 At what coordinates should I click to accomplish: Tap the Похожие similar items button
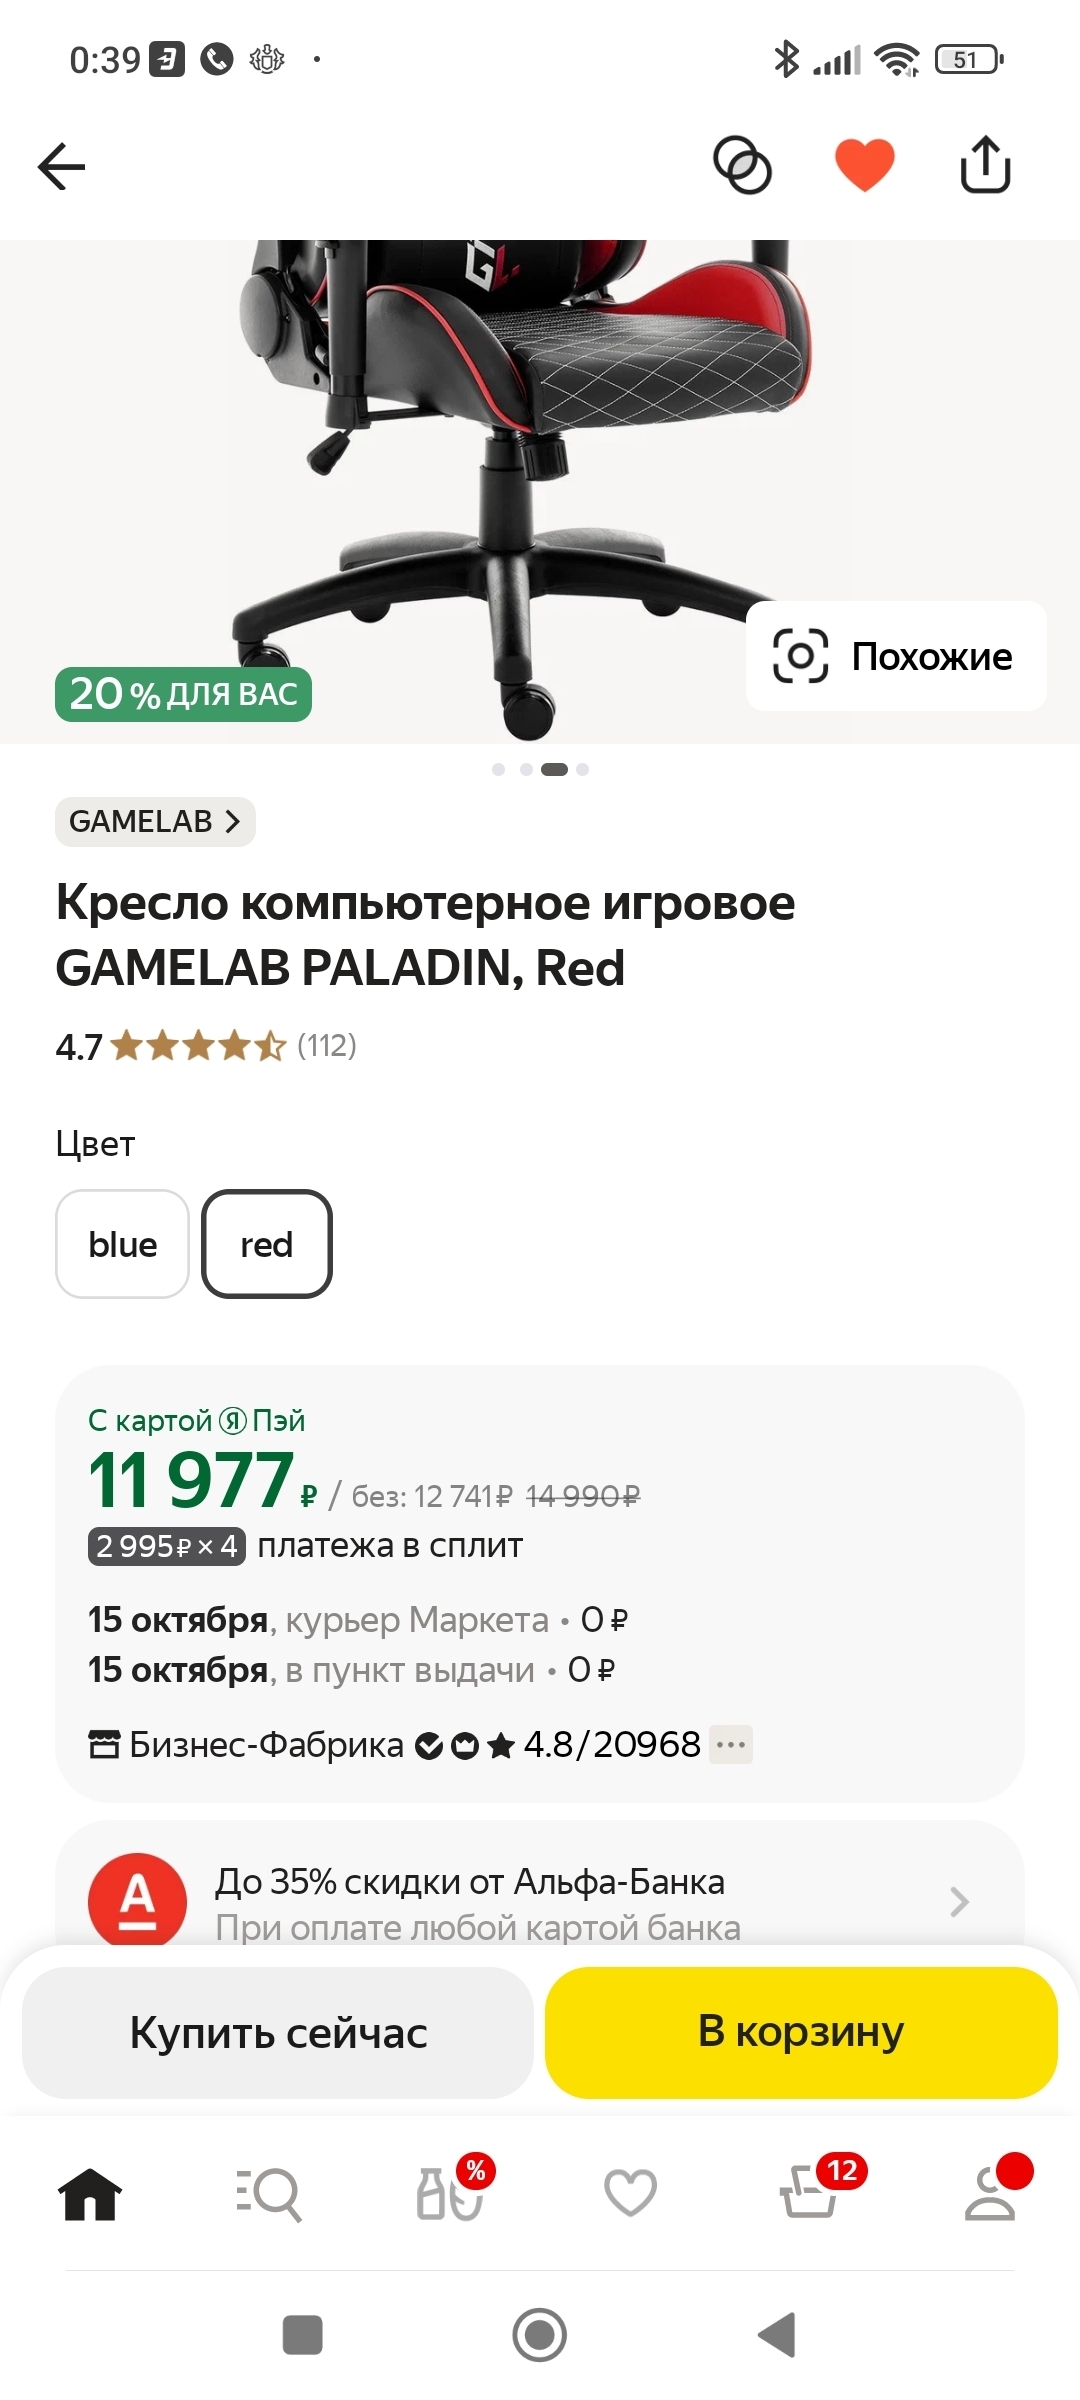tap(896, 656)
